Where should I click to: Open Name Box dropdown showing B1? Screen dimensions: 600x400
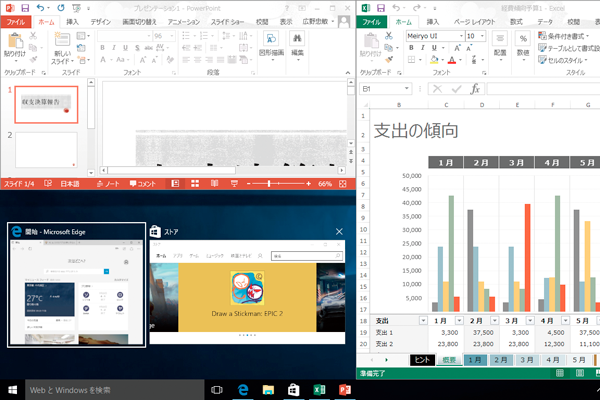point(406,89)
